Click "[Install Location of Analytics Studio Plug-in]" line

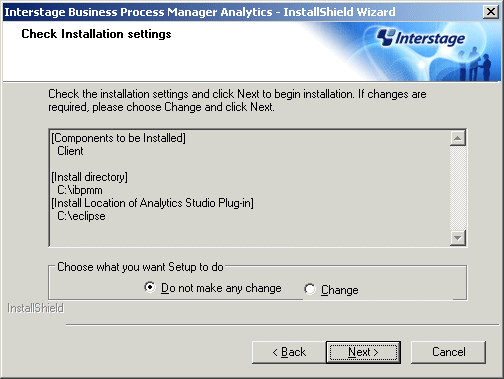[152, 203]
